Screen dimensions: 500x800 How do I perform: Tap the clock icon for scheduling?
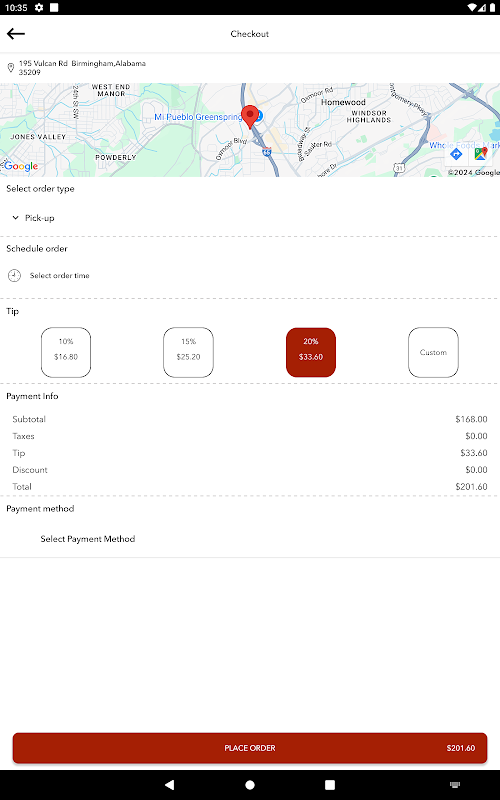[14, 276]
